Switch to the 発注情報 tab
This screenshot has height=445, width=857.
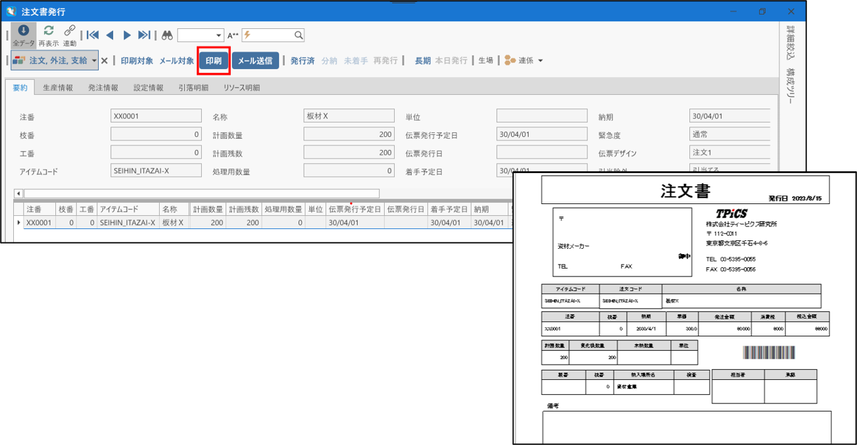pos(103,87)
